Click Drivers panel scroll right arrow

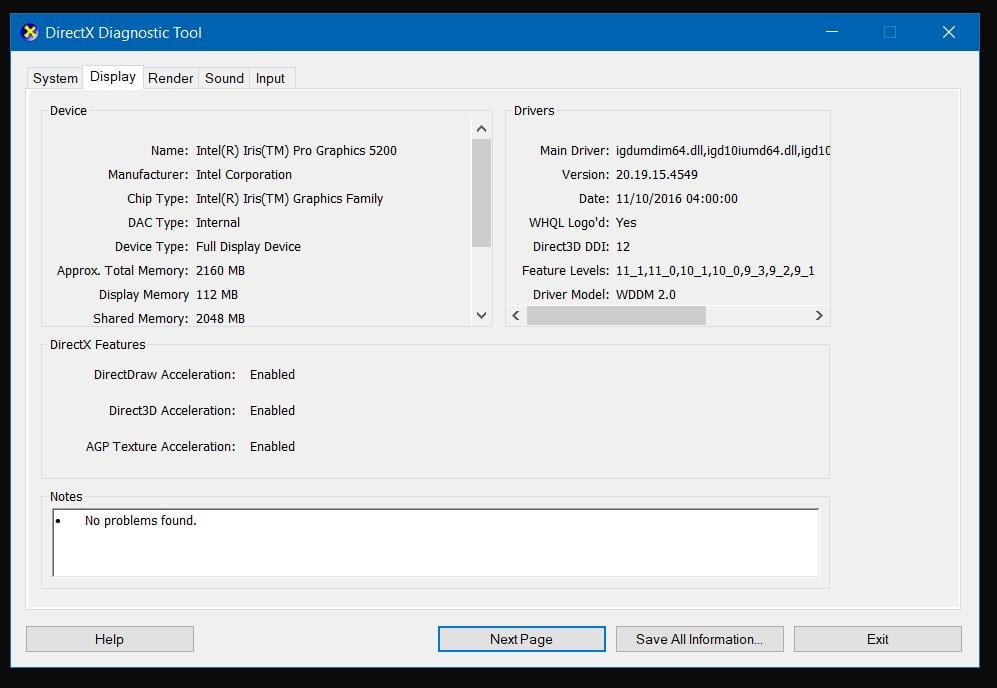[x=819, y=315]
